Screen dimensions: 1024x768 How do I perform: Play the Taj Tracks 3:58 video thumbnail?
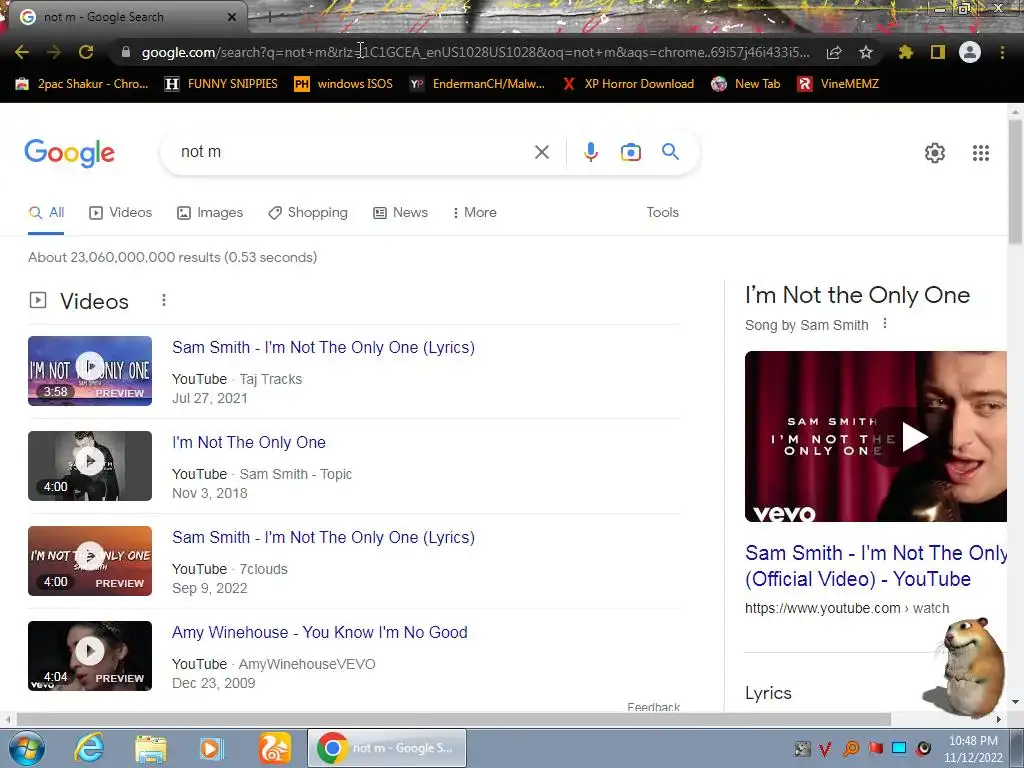click(x=90, y=371)
